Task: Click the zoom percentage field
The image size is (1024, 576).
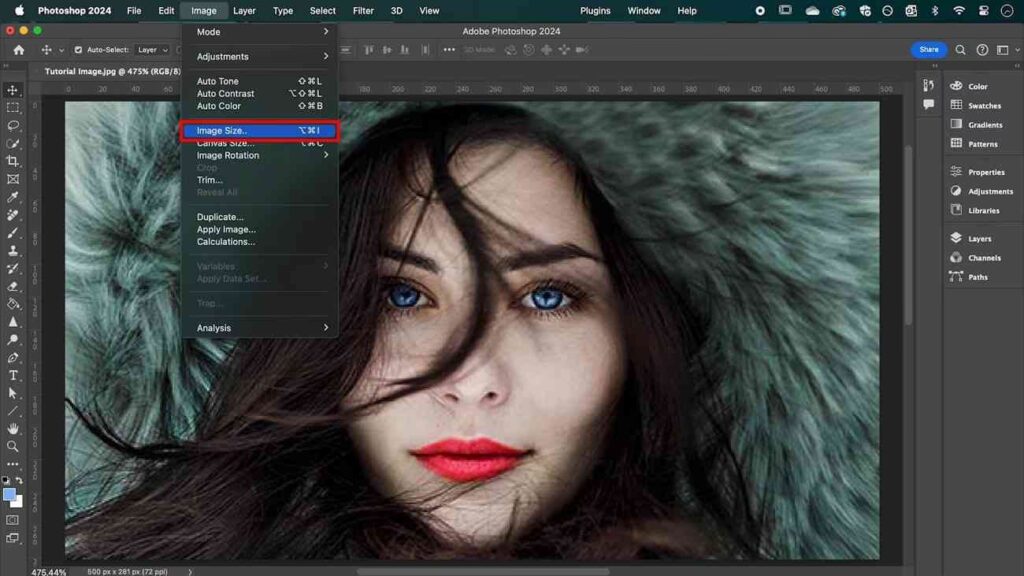Action: point(48,572)
